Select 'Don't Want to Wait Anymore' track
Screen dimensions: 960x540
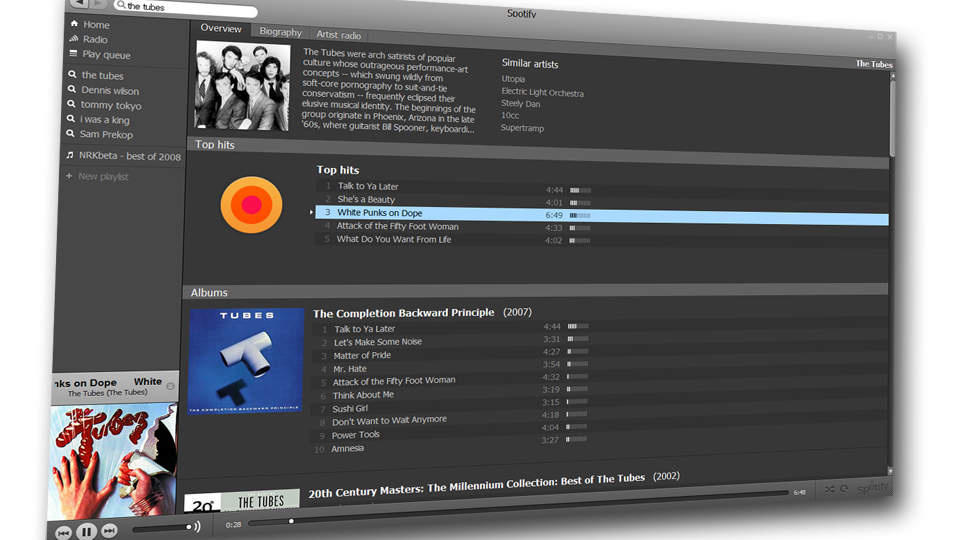[389, 421]
